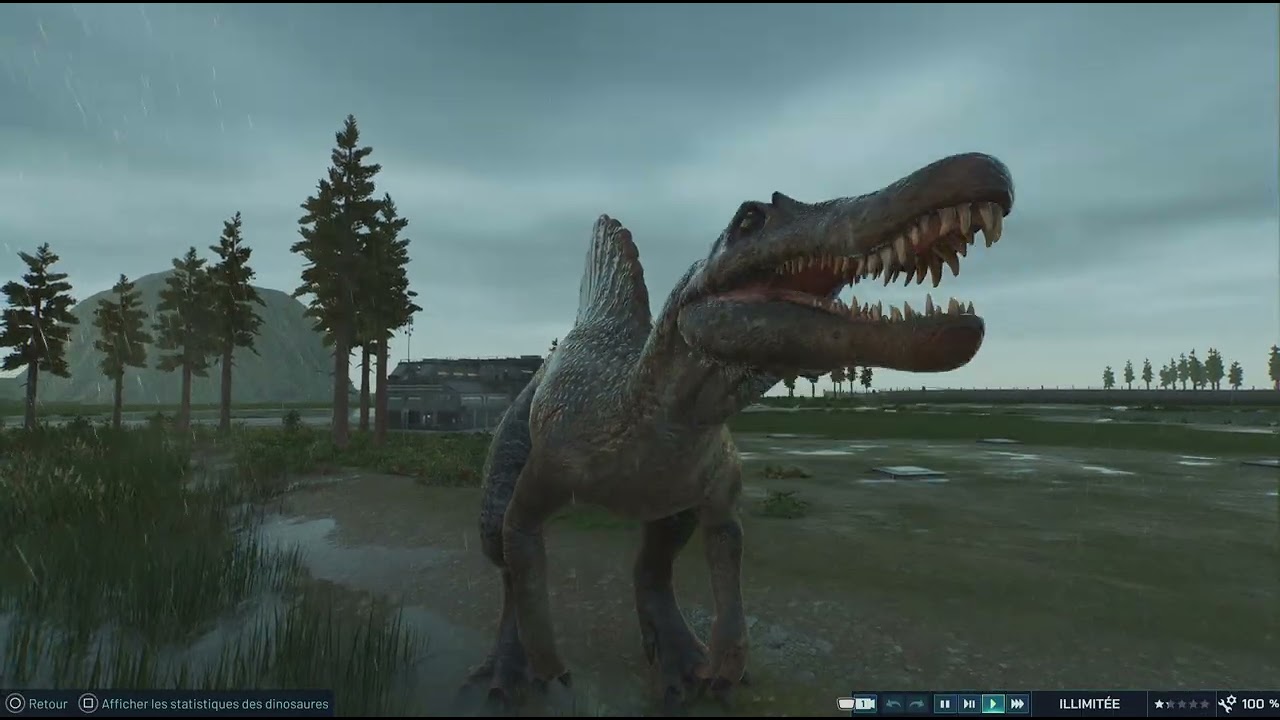Click the circle Retour button icon
Viewport: 1280px width, 720px height.
tap(15, 704)
